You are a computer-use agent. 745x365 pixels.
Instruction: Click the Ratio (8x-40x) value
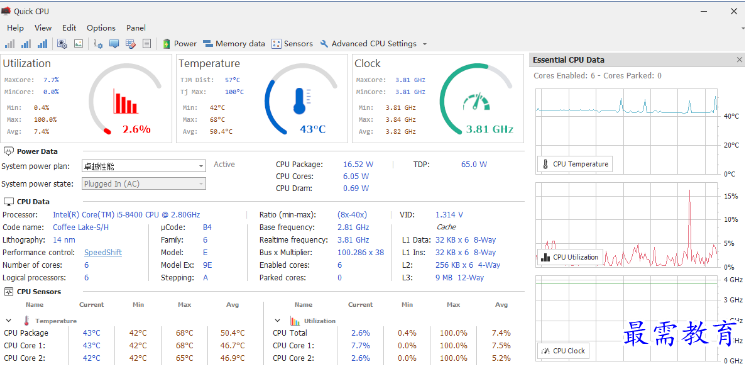click(352, 215)
